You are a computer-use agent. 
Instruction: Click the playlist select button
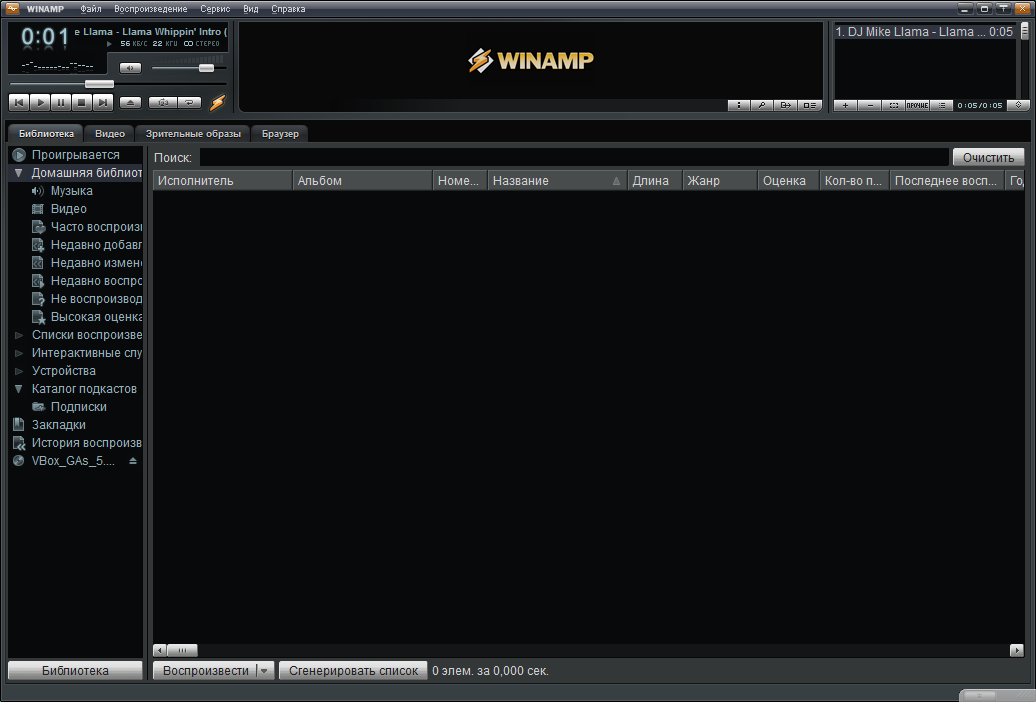point(893,105)
